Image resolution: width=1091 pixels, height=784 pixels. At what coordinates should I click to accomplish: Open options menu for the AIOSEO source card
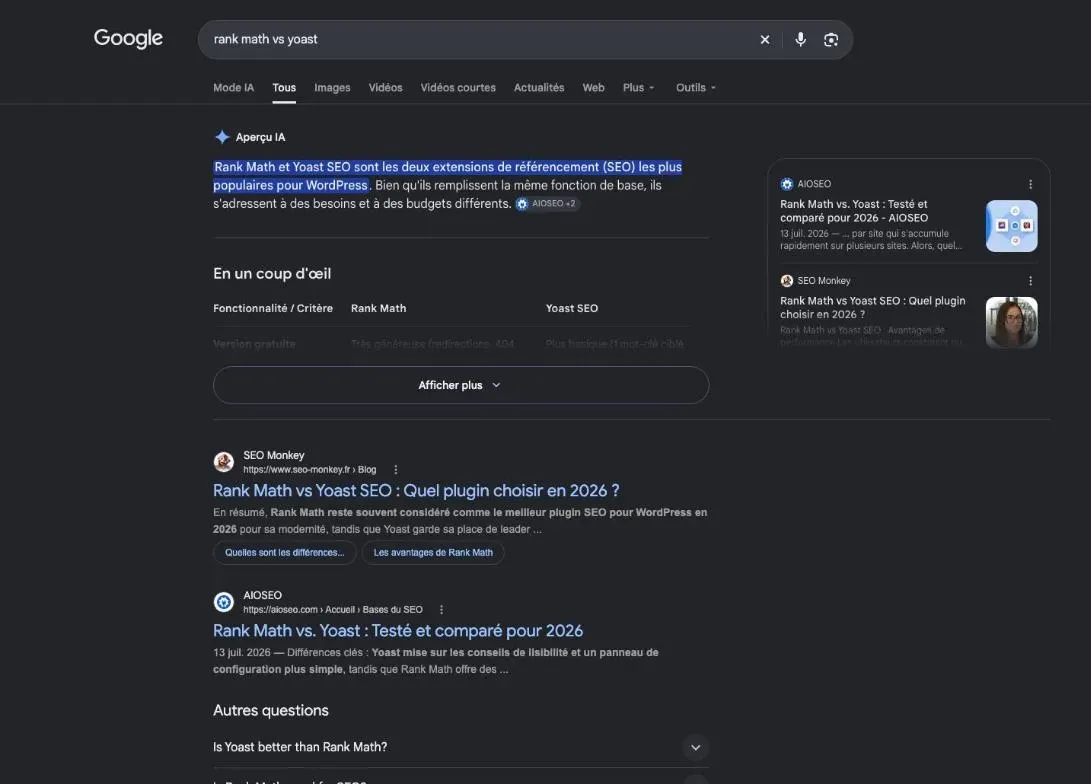point(1030,184)
